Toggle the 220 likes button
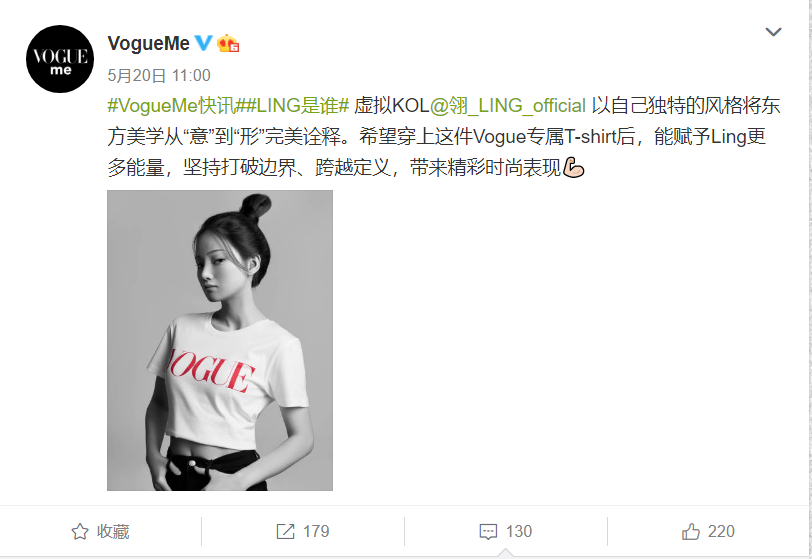 (708, 532)
